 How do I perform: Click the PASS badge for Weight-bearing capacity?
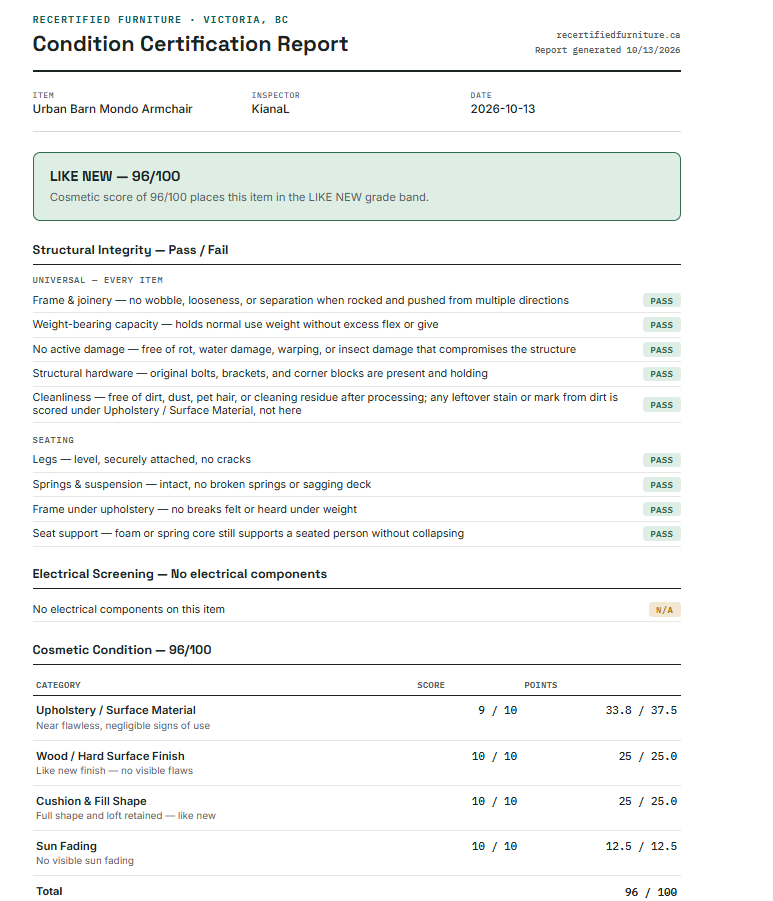[x=662, y=325]
